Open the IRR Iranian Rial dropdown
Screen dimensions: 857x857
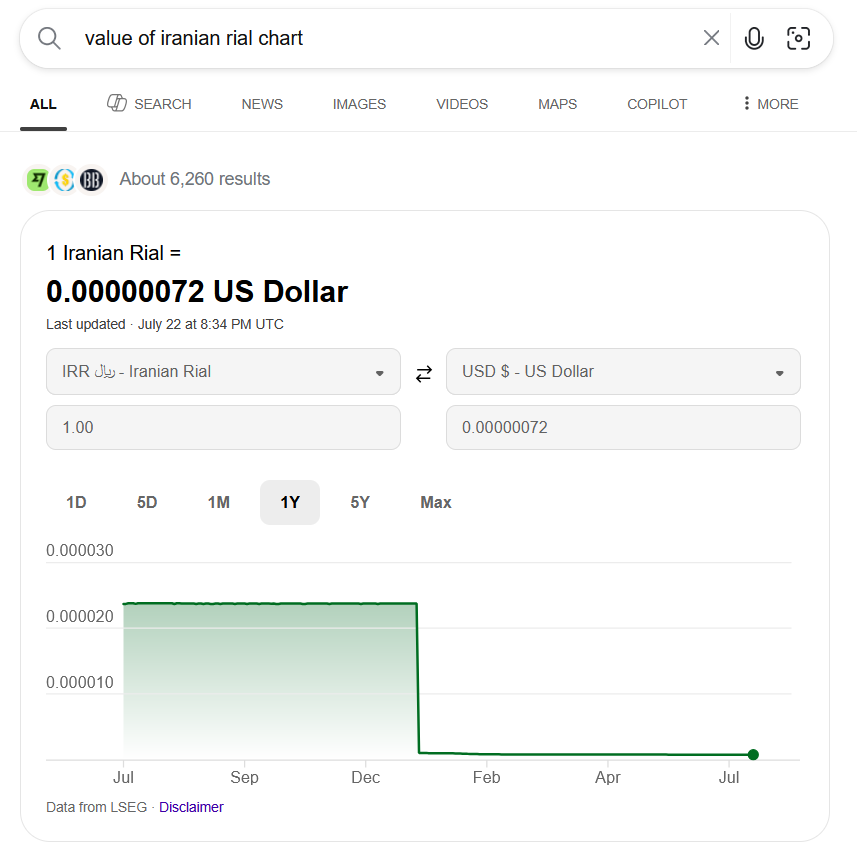(224, 372)
